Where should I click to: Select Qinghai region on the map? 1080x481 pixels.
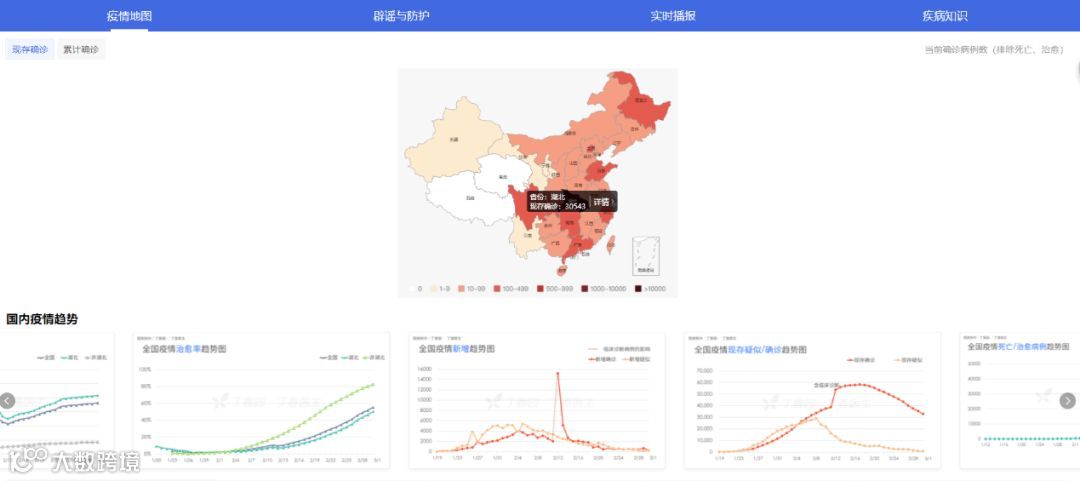(503, 176)
